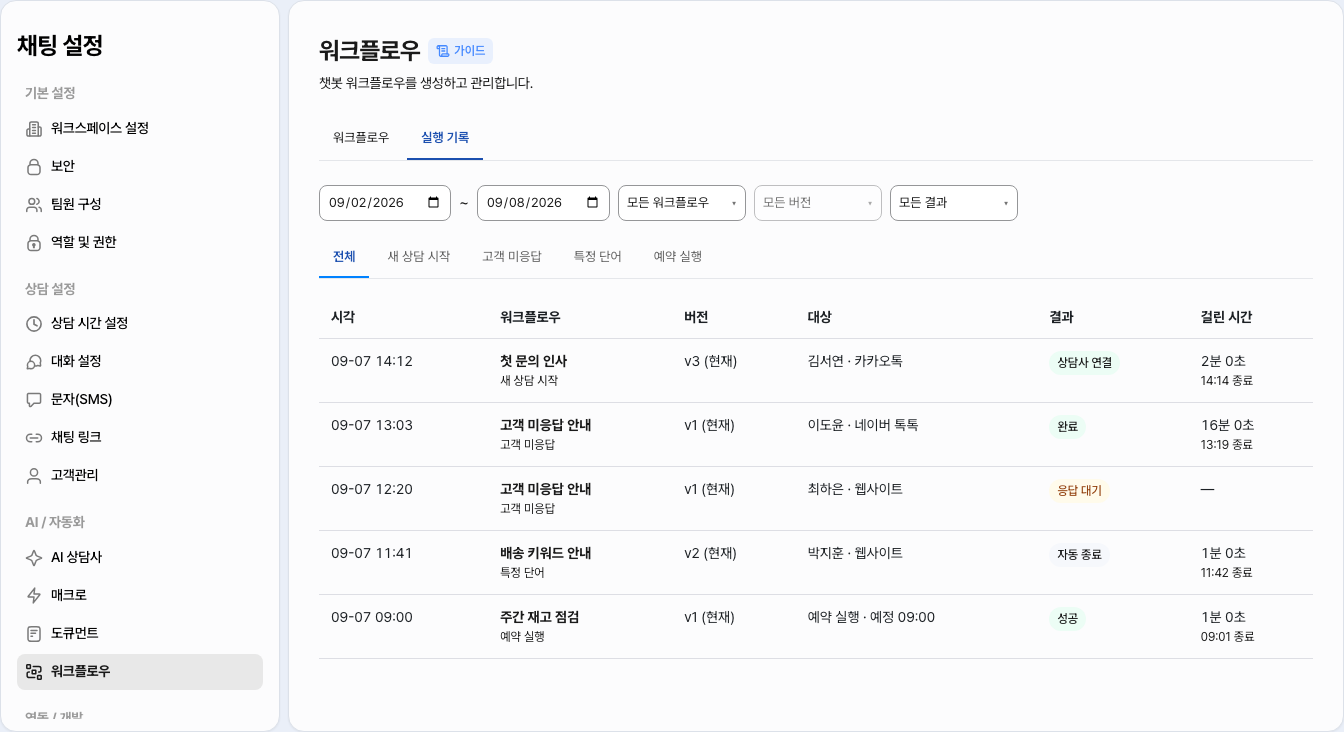Click the 채팅 링크 chain icon

[34, 438]
